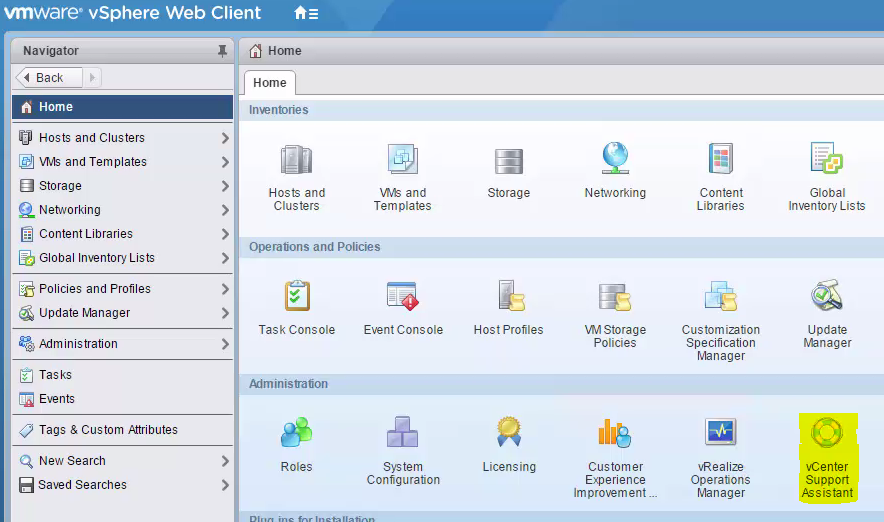Click the forward arrow next to Back

[x=92, y=78]
